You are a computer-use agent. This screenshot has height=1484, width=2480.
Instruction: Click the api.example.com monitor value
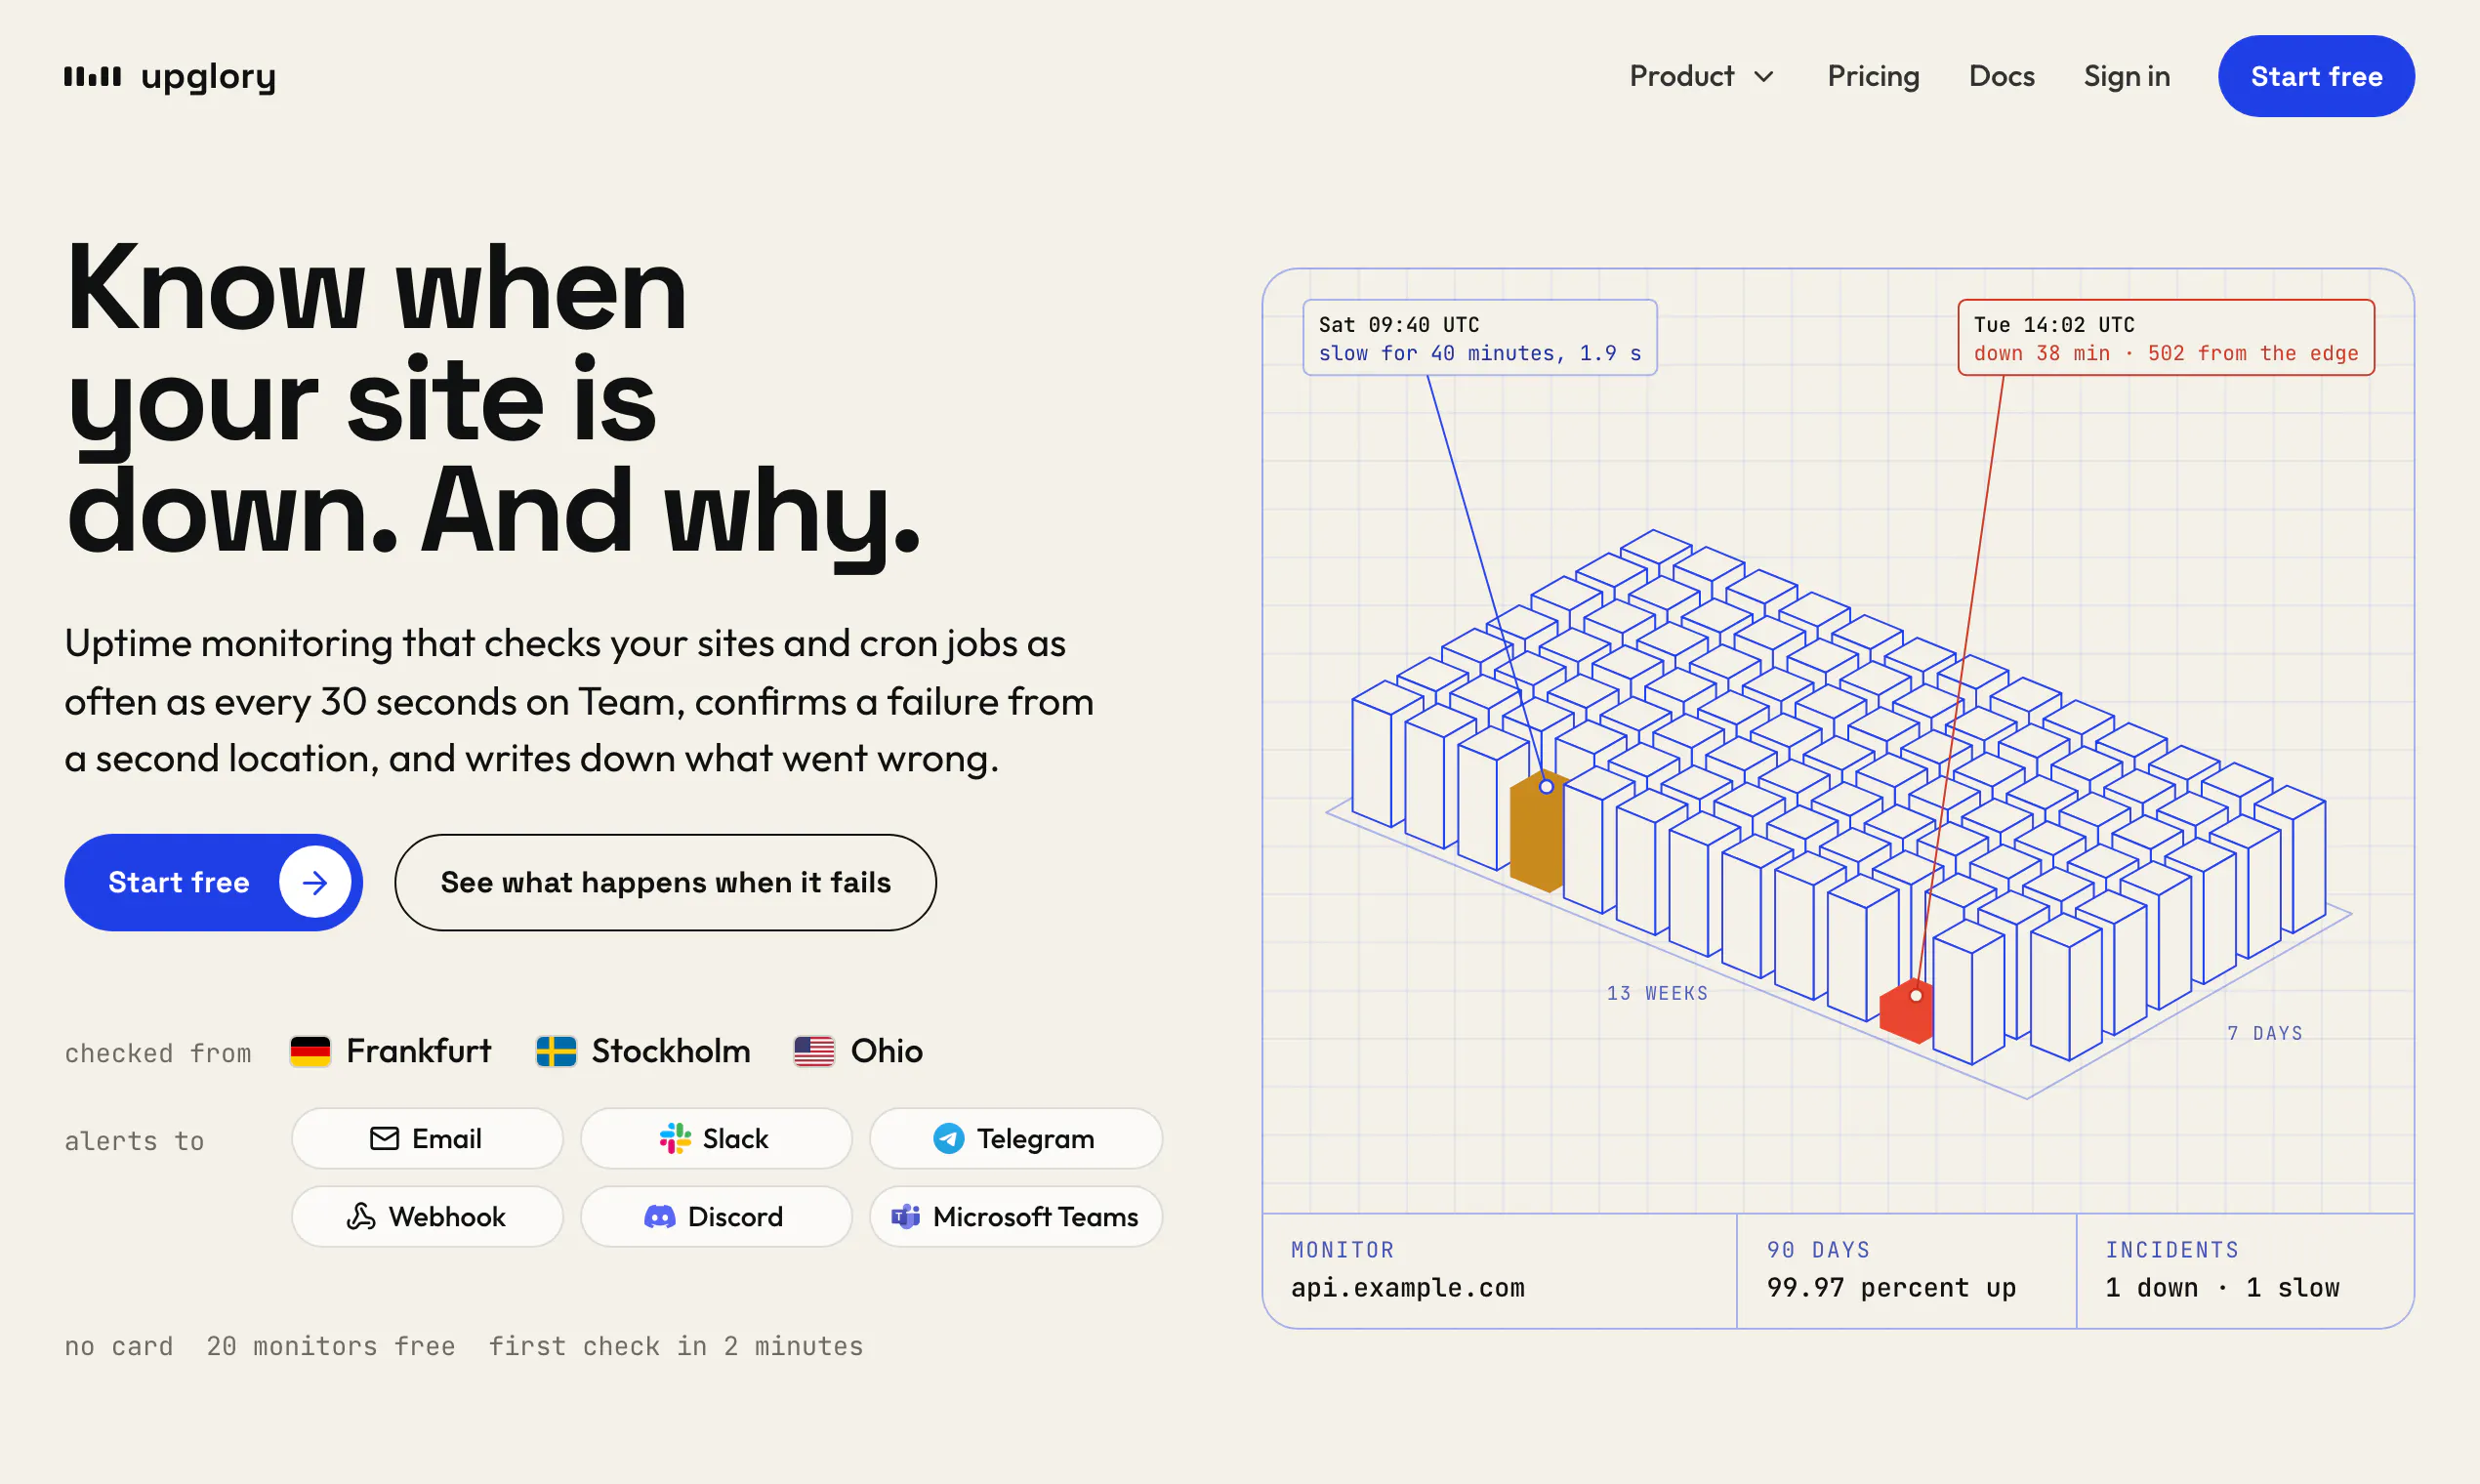(1407, 1287)
